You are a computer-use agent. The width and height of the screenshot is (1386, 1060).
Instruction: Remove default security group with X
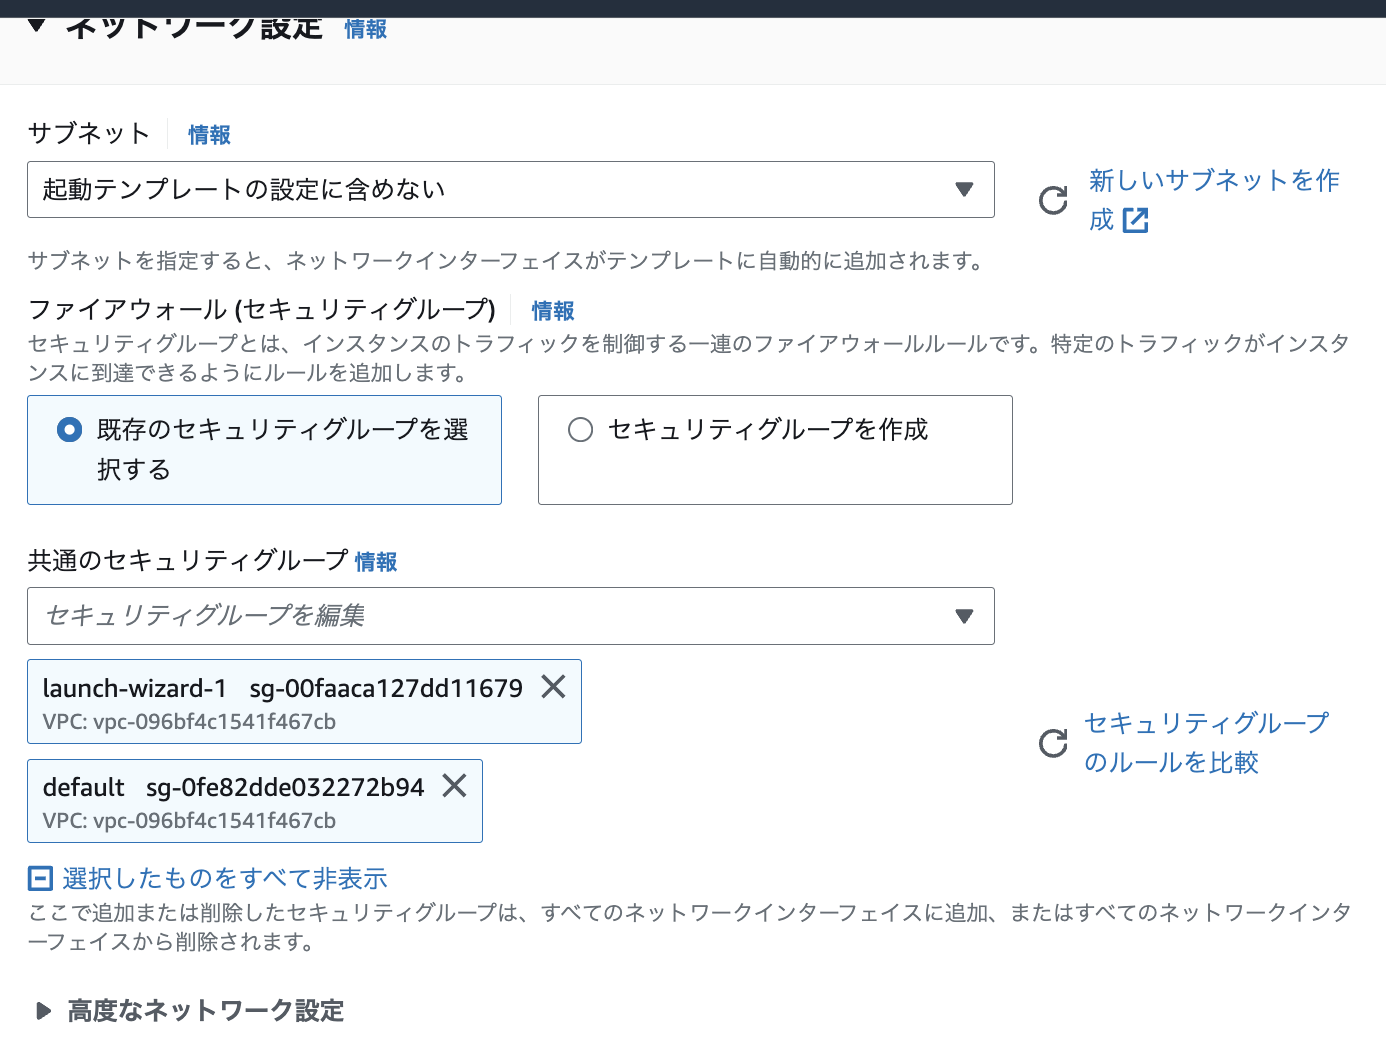(x=454, y=786)
